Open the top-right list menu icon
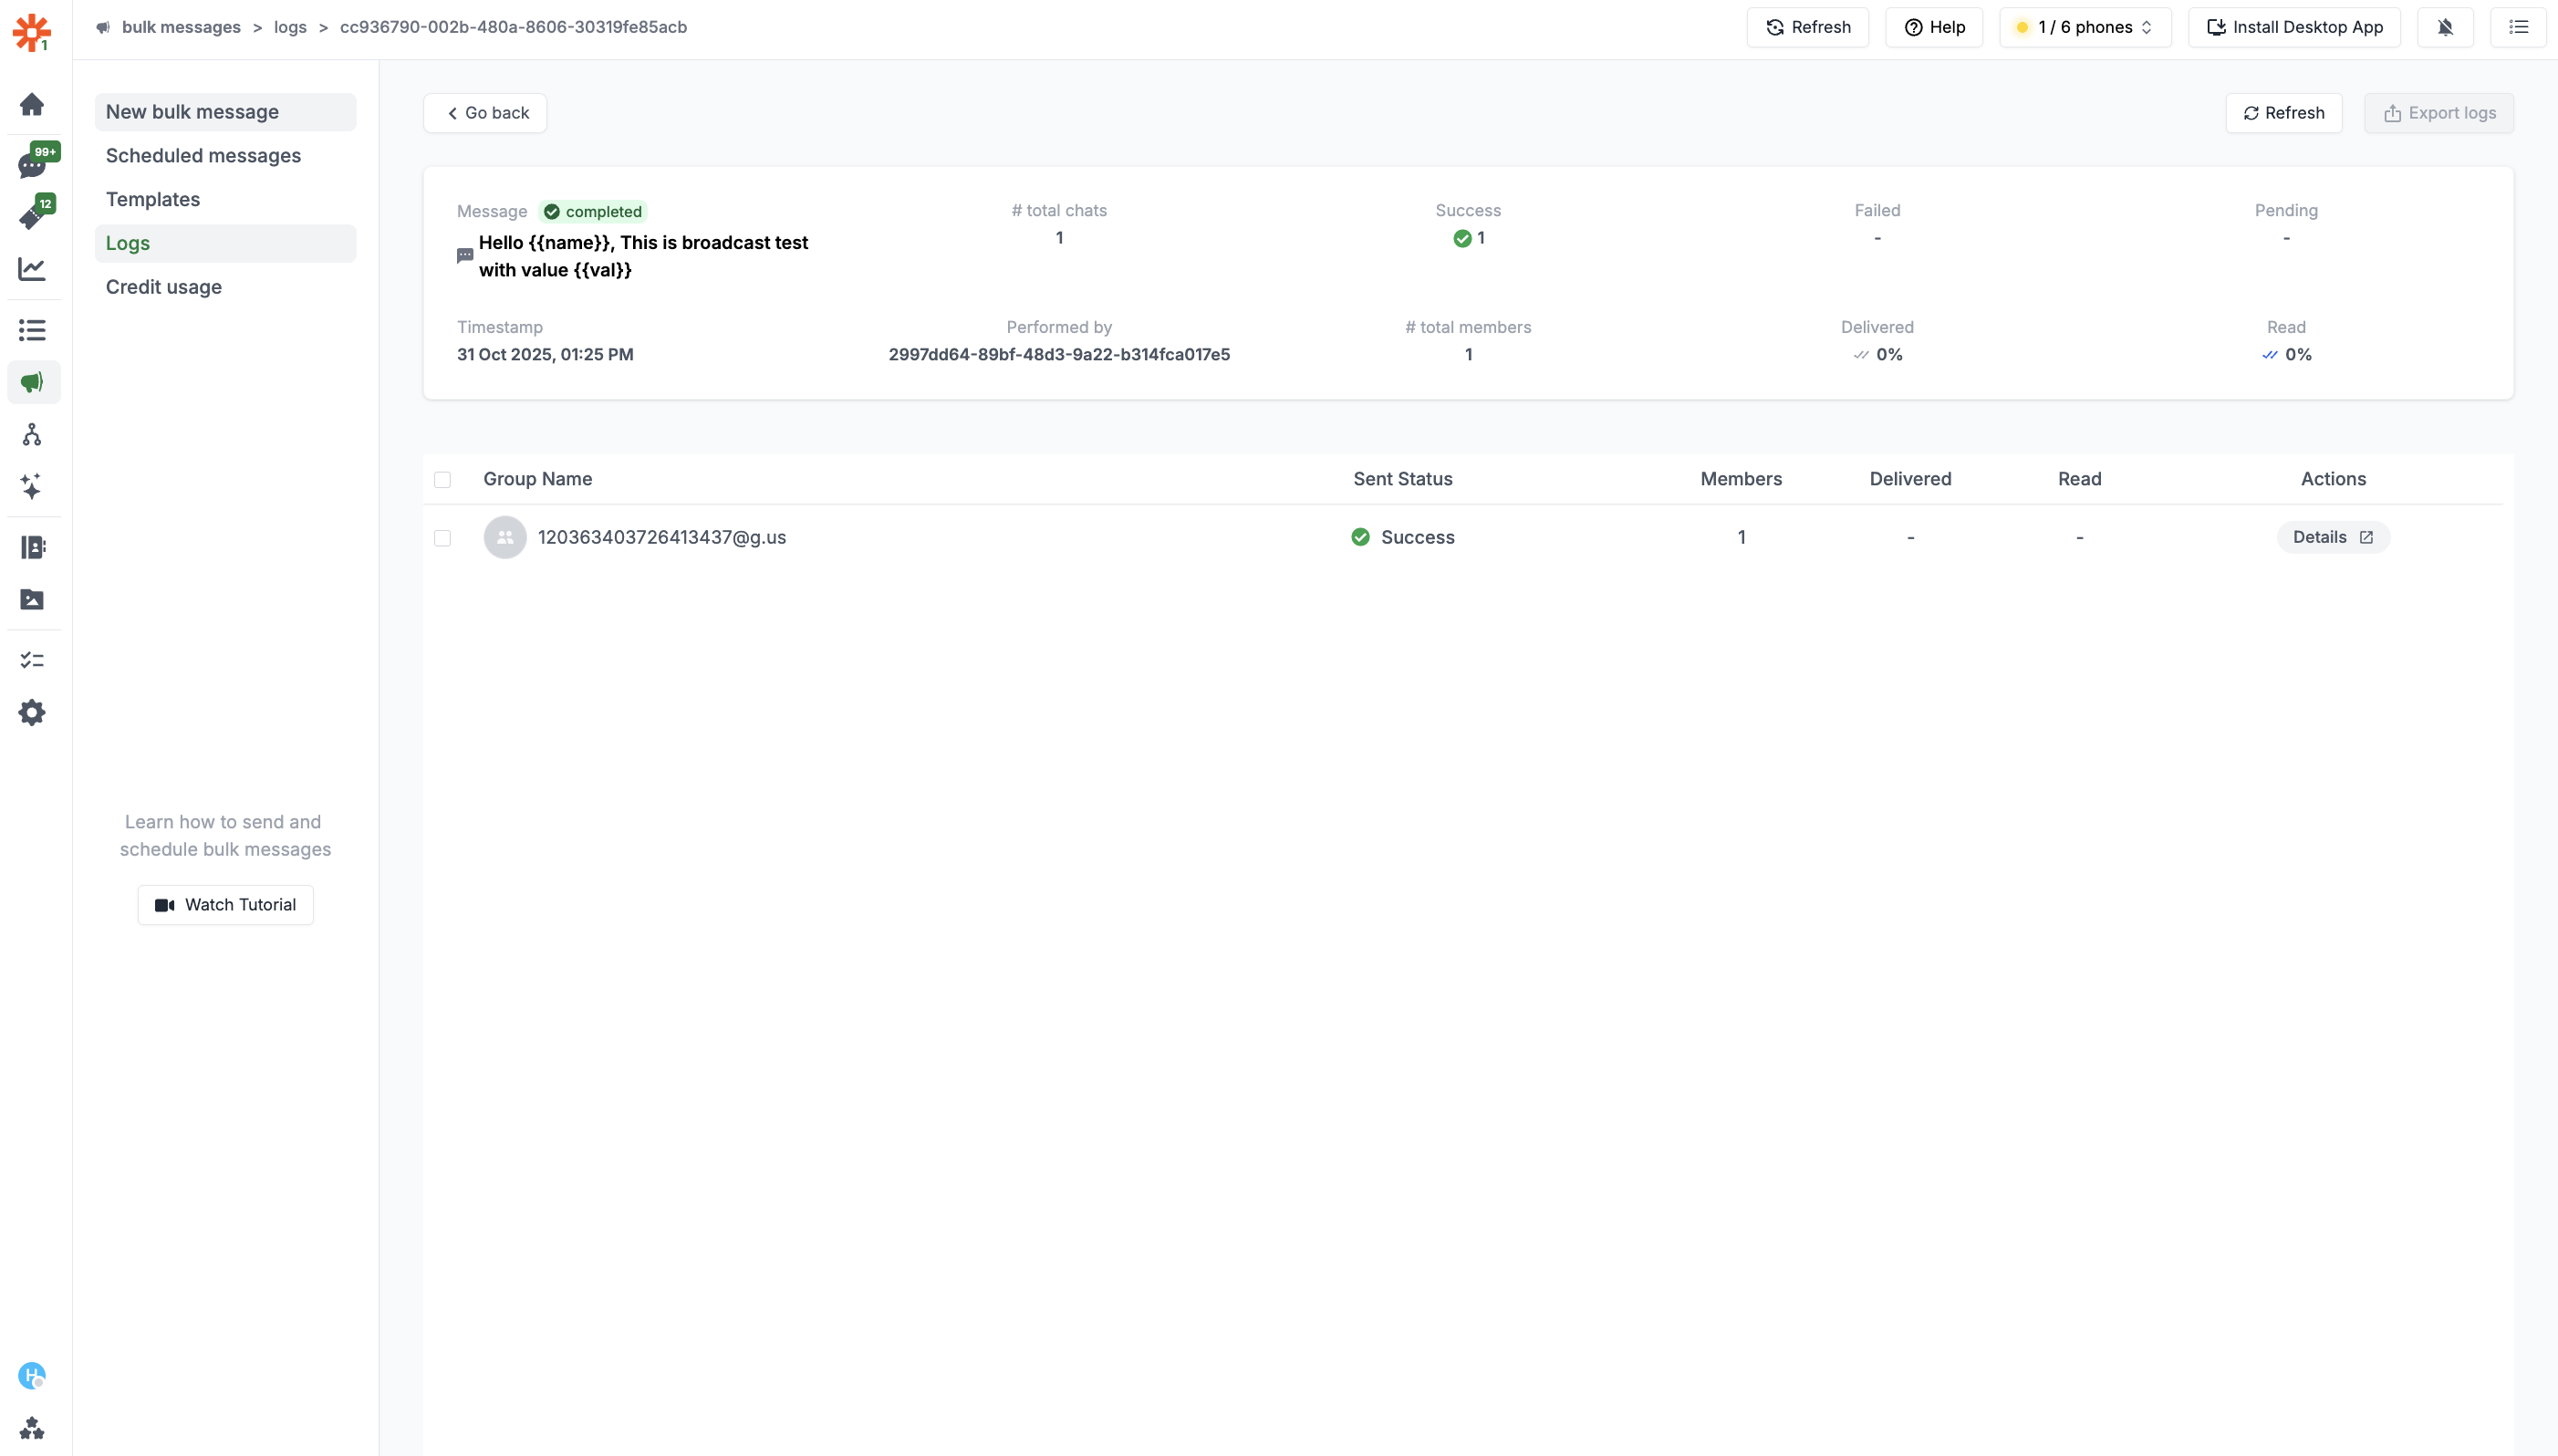Image resolution: width=2558 pixels, height=1456 pixels. (x=2518, y=27)
